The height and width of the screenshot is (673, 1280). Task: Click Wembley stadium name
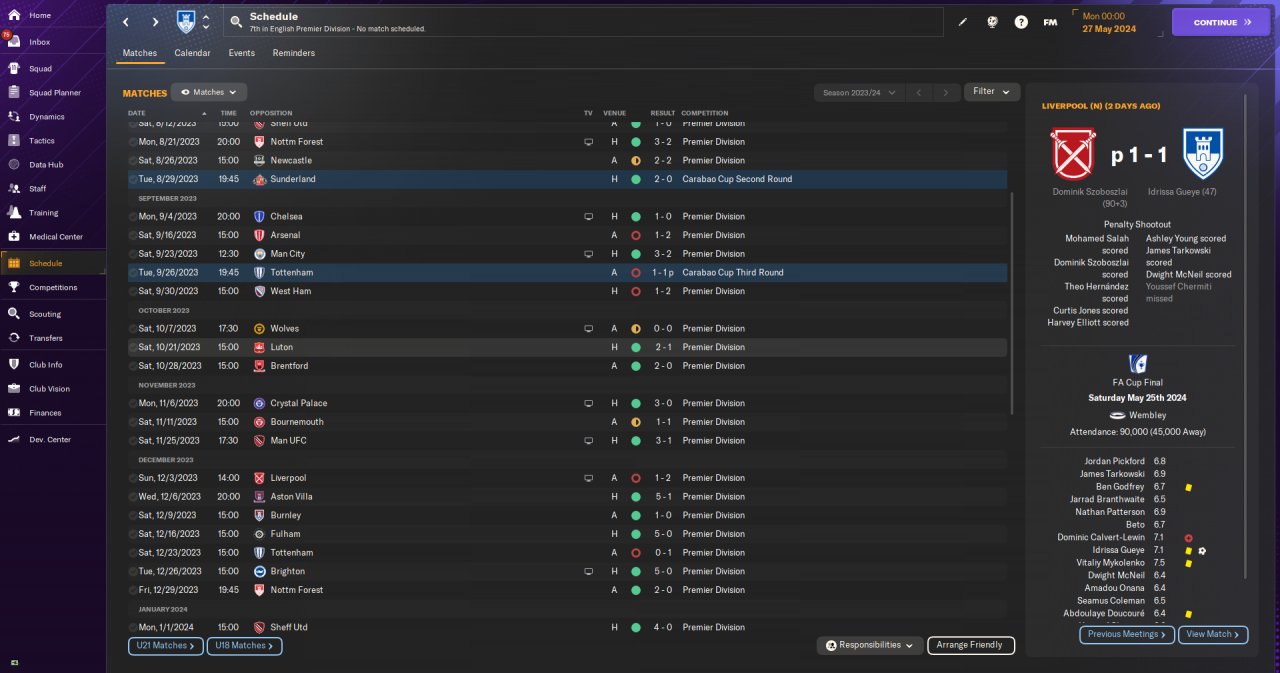click(1147, 415)
